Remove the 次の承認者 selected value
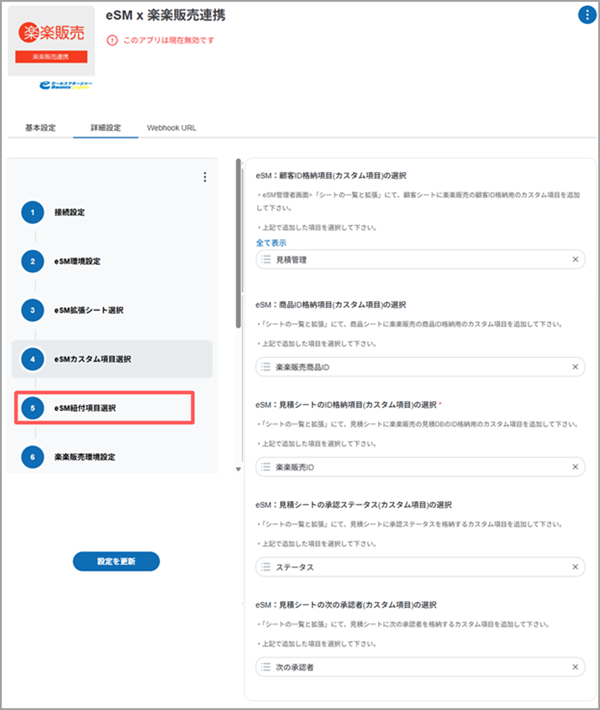This screenshot has height=710, width=600. pyautogui.click(x=575, y=667)
